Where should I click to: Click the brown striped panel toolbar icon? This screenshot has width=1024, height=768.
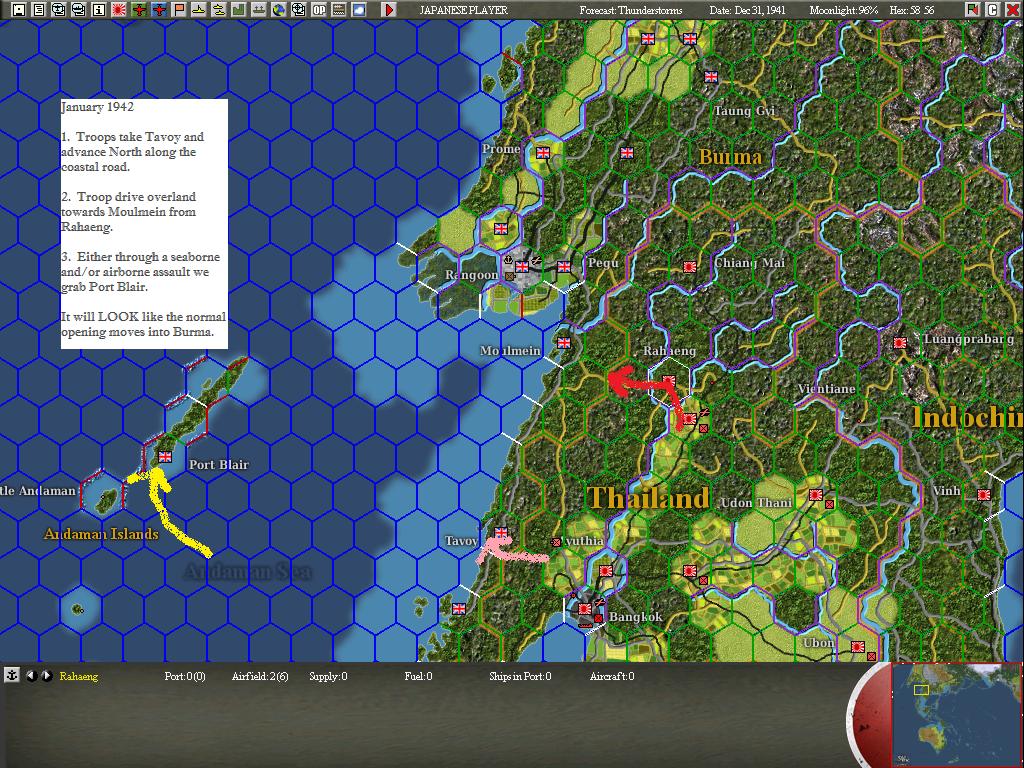[x=339, y=9]
